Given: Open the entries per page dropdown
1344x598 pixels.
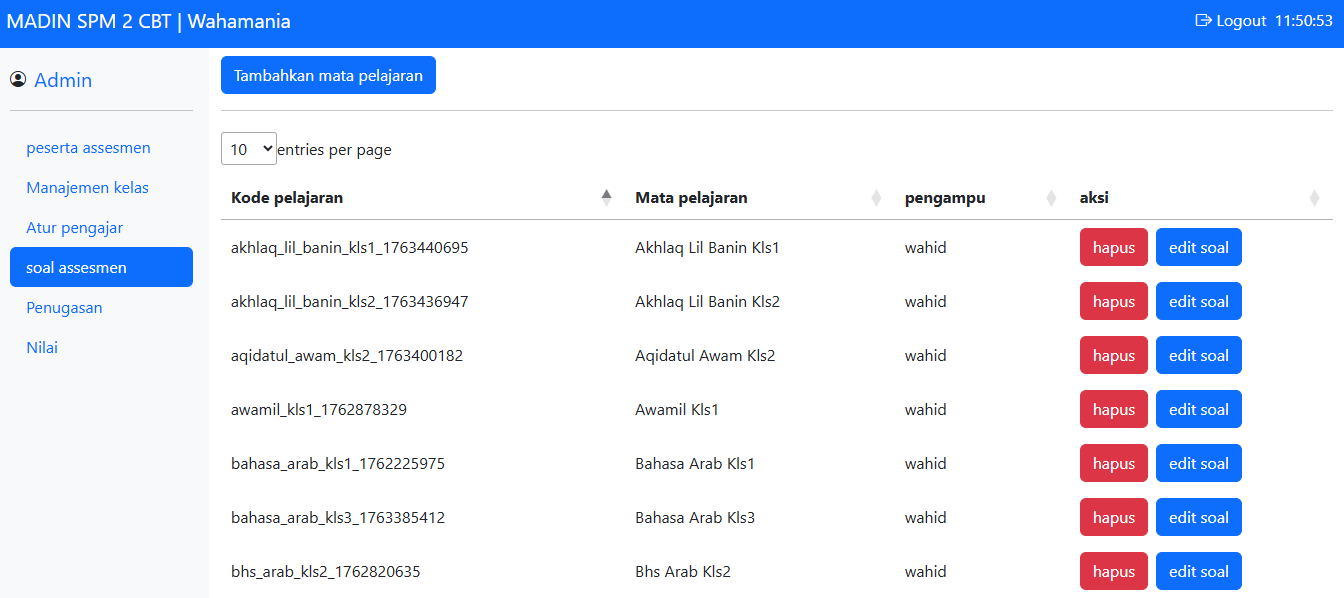Looking at the screenshot, I should pos(248,149).
